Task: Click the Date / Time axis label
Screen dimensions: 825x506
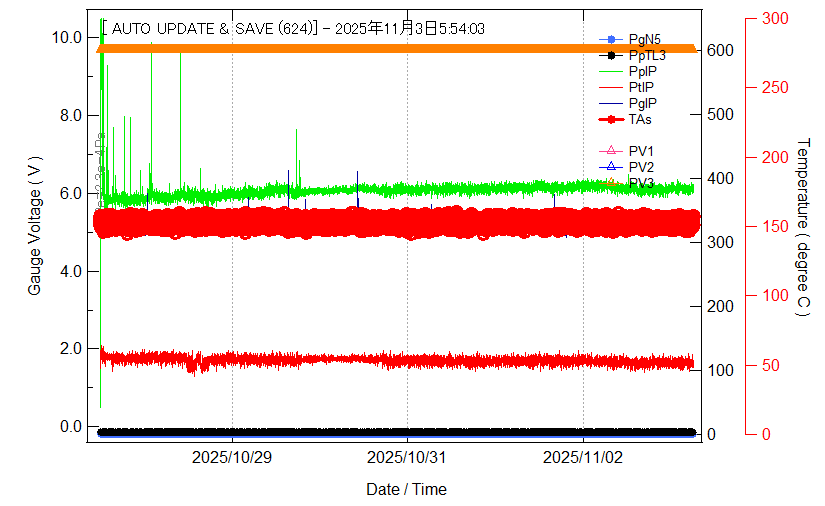Action: click(406, 490)
